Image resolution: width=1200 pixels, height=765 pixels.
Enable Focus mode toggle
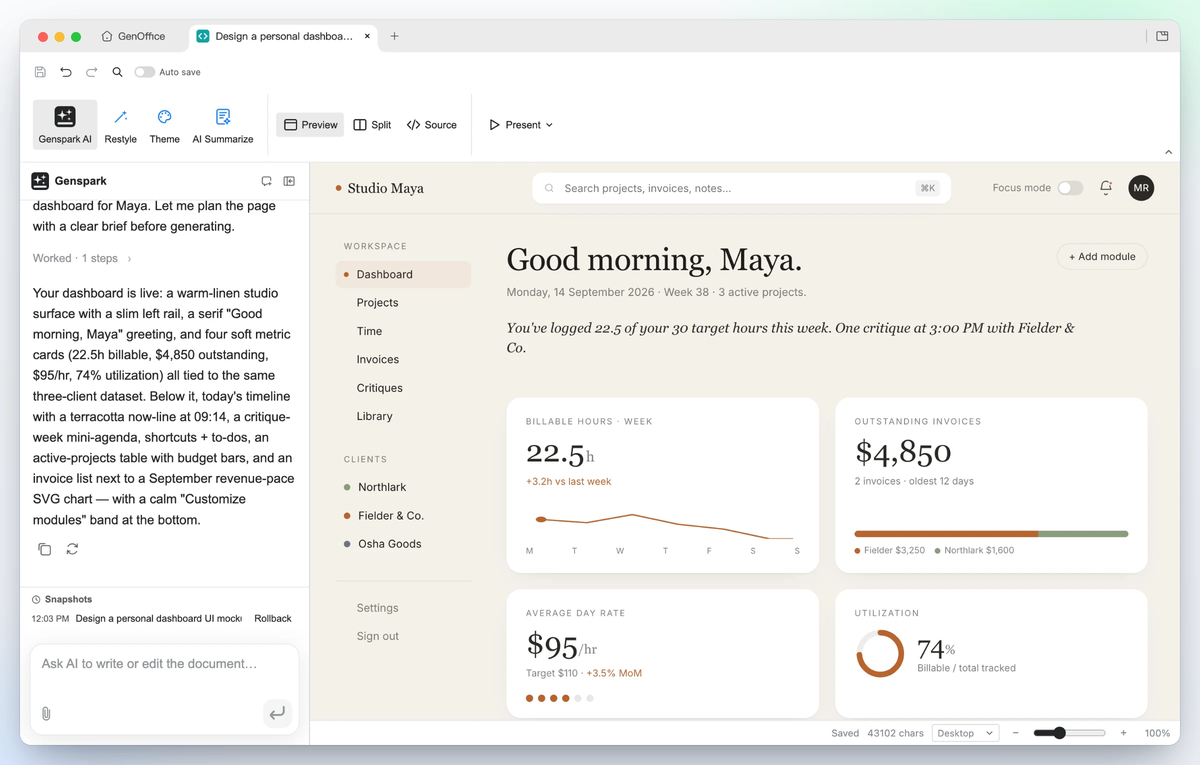[x=1070, y=188]
